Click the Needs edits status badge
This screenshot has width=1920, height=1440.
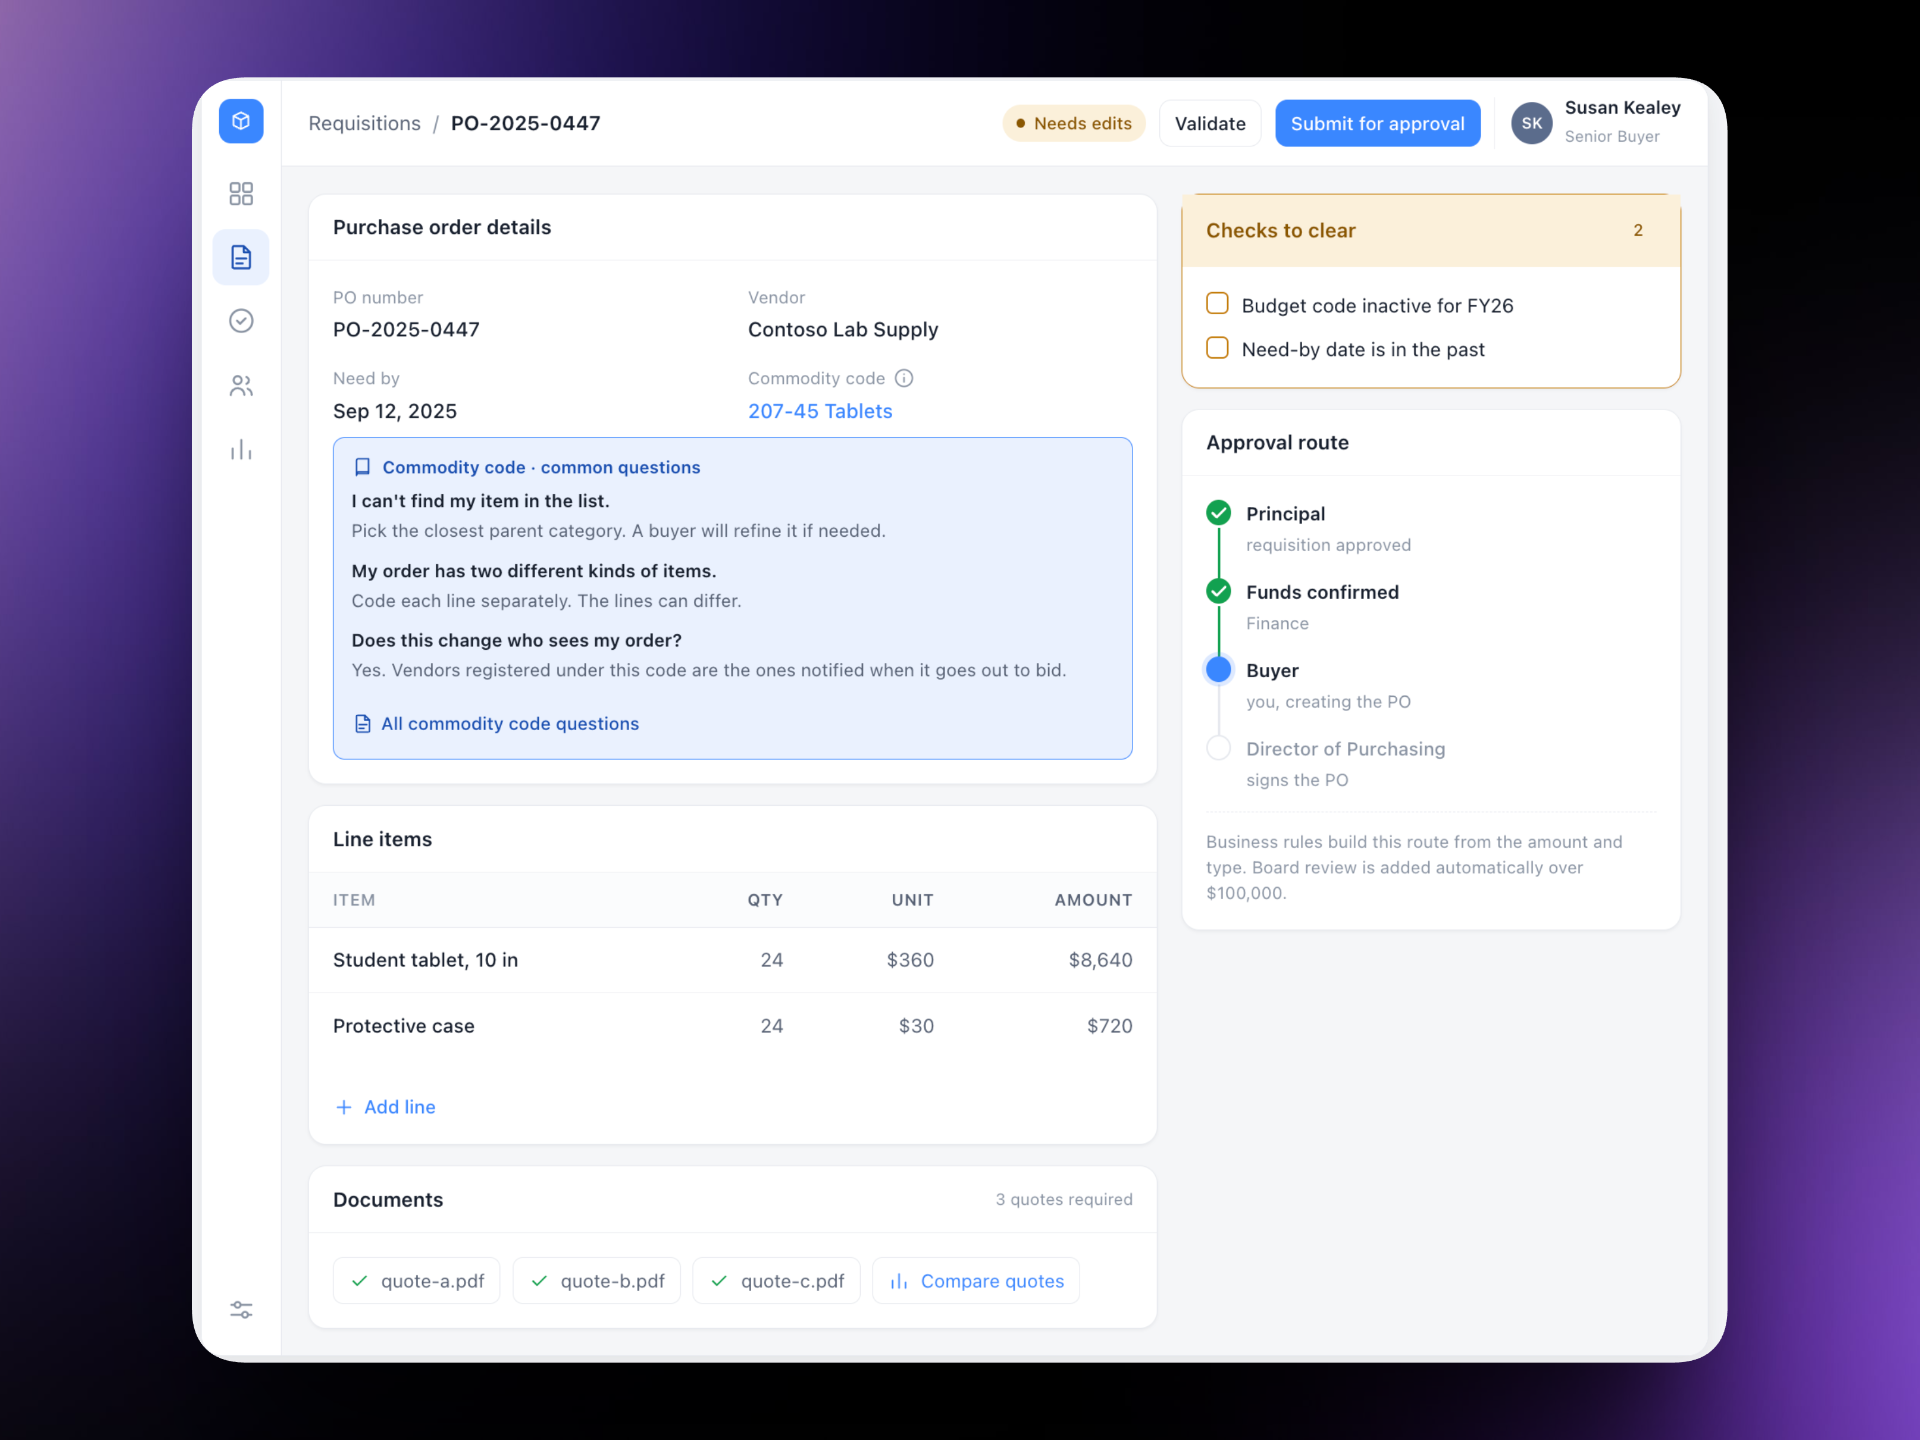coord(1073,123)
